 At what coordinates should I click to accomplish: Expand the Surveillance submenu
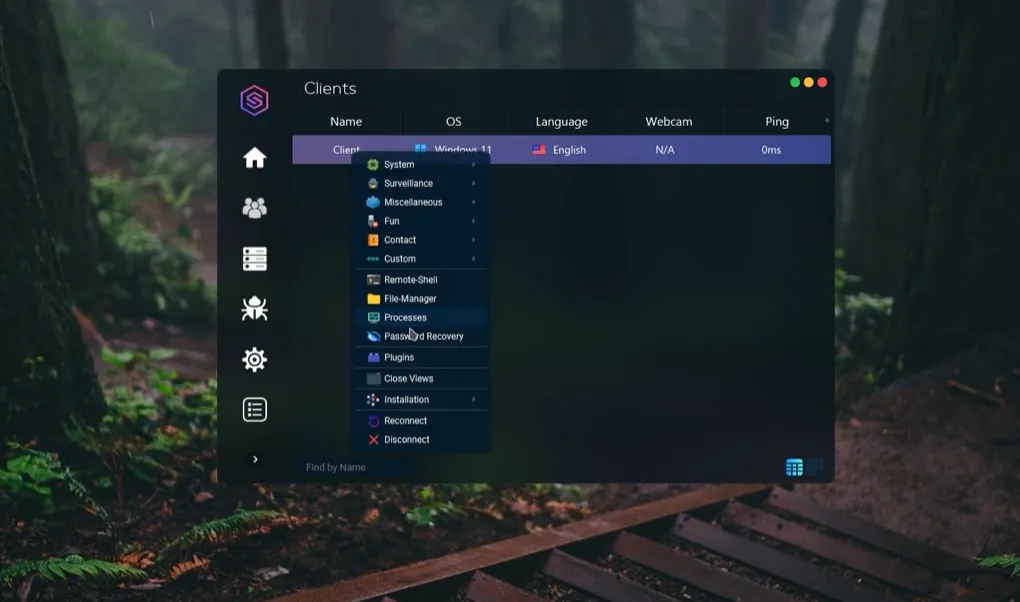point(408,183)
